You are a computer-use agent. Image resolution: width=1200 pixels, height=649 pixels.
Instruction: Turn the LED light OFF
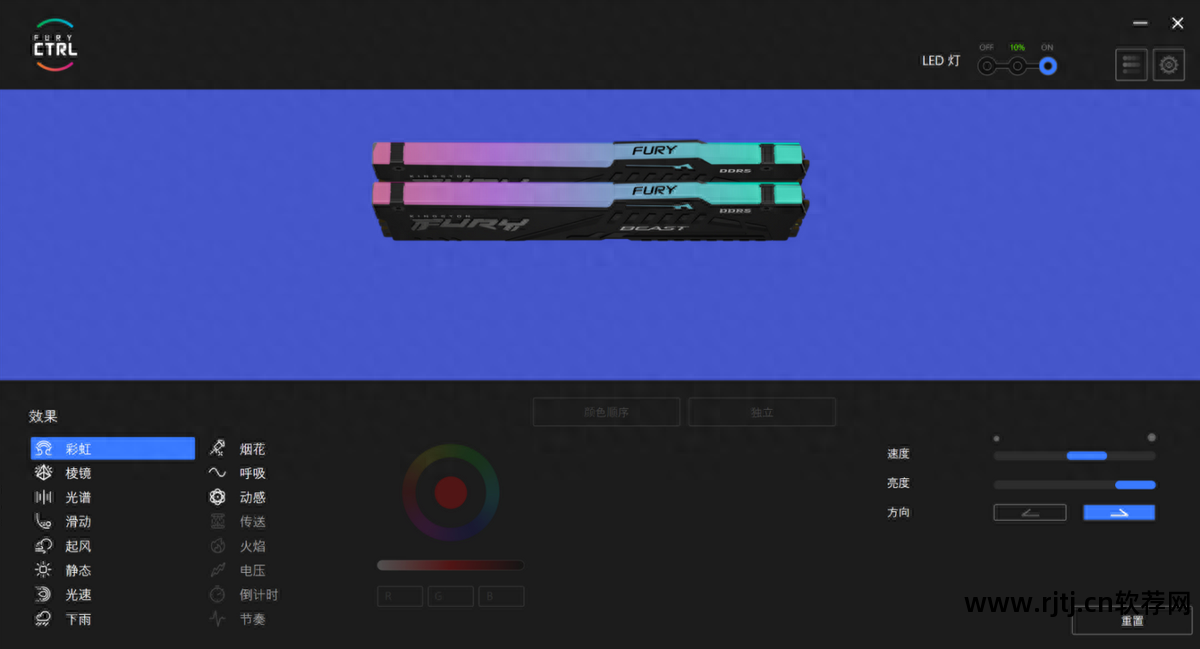click(987, 67)
